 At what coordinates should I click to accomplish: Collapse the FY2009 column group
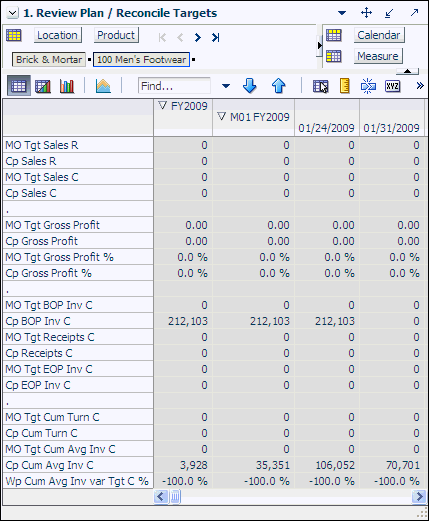(x=162, y=106)
